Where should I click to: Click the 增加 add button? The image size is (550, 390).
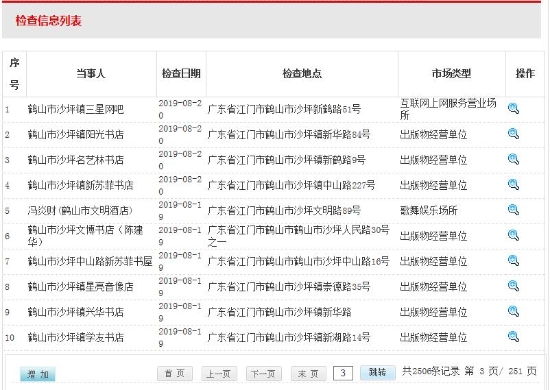pos(38,374)
